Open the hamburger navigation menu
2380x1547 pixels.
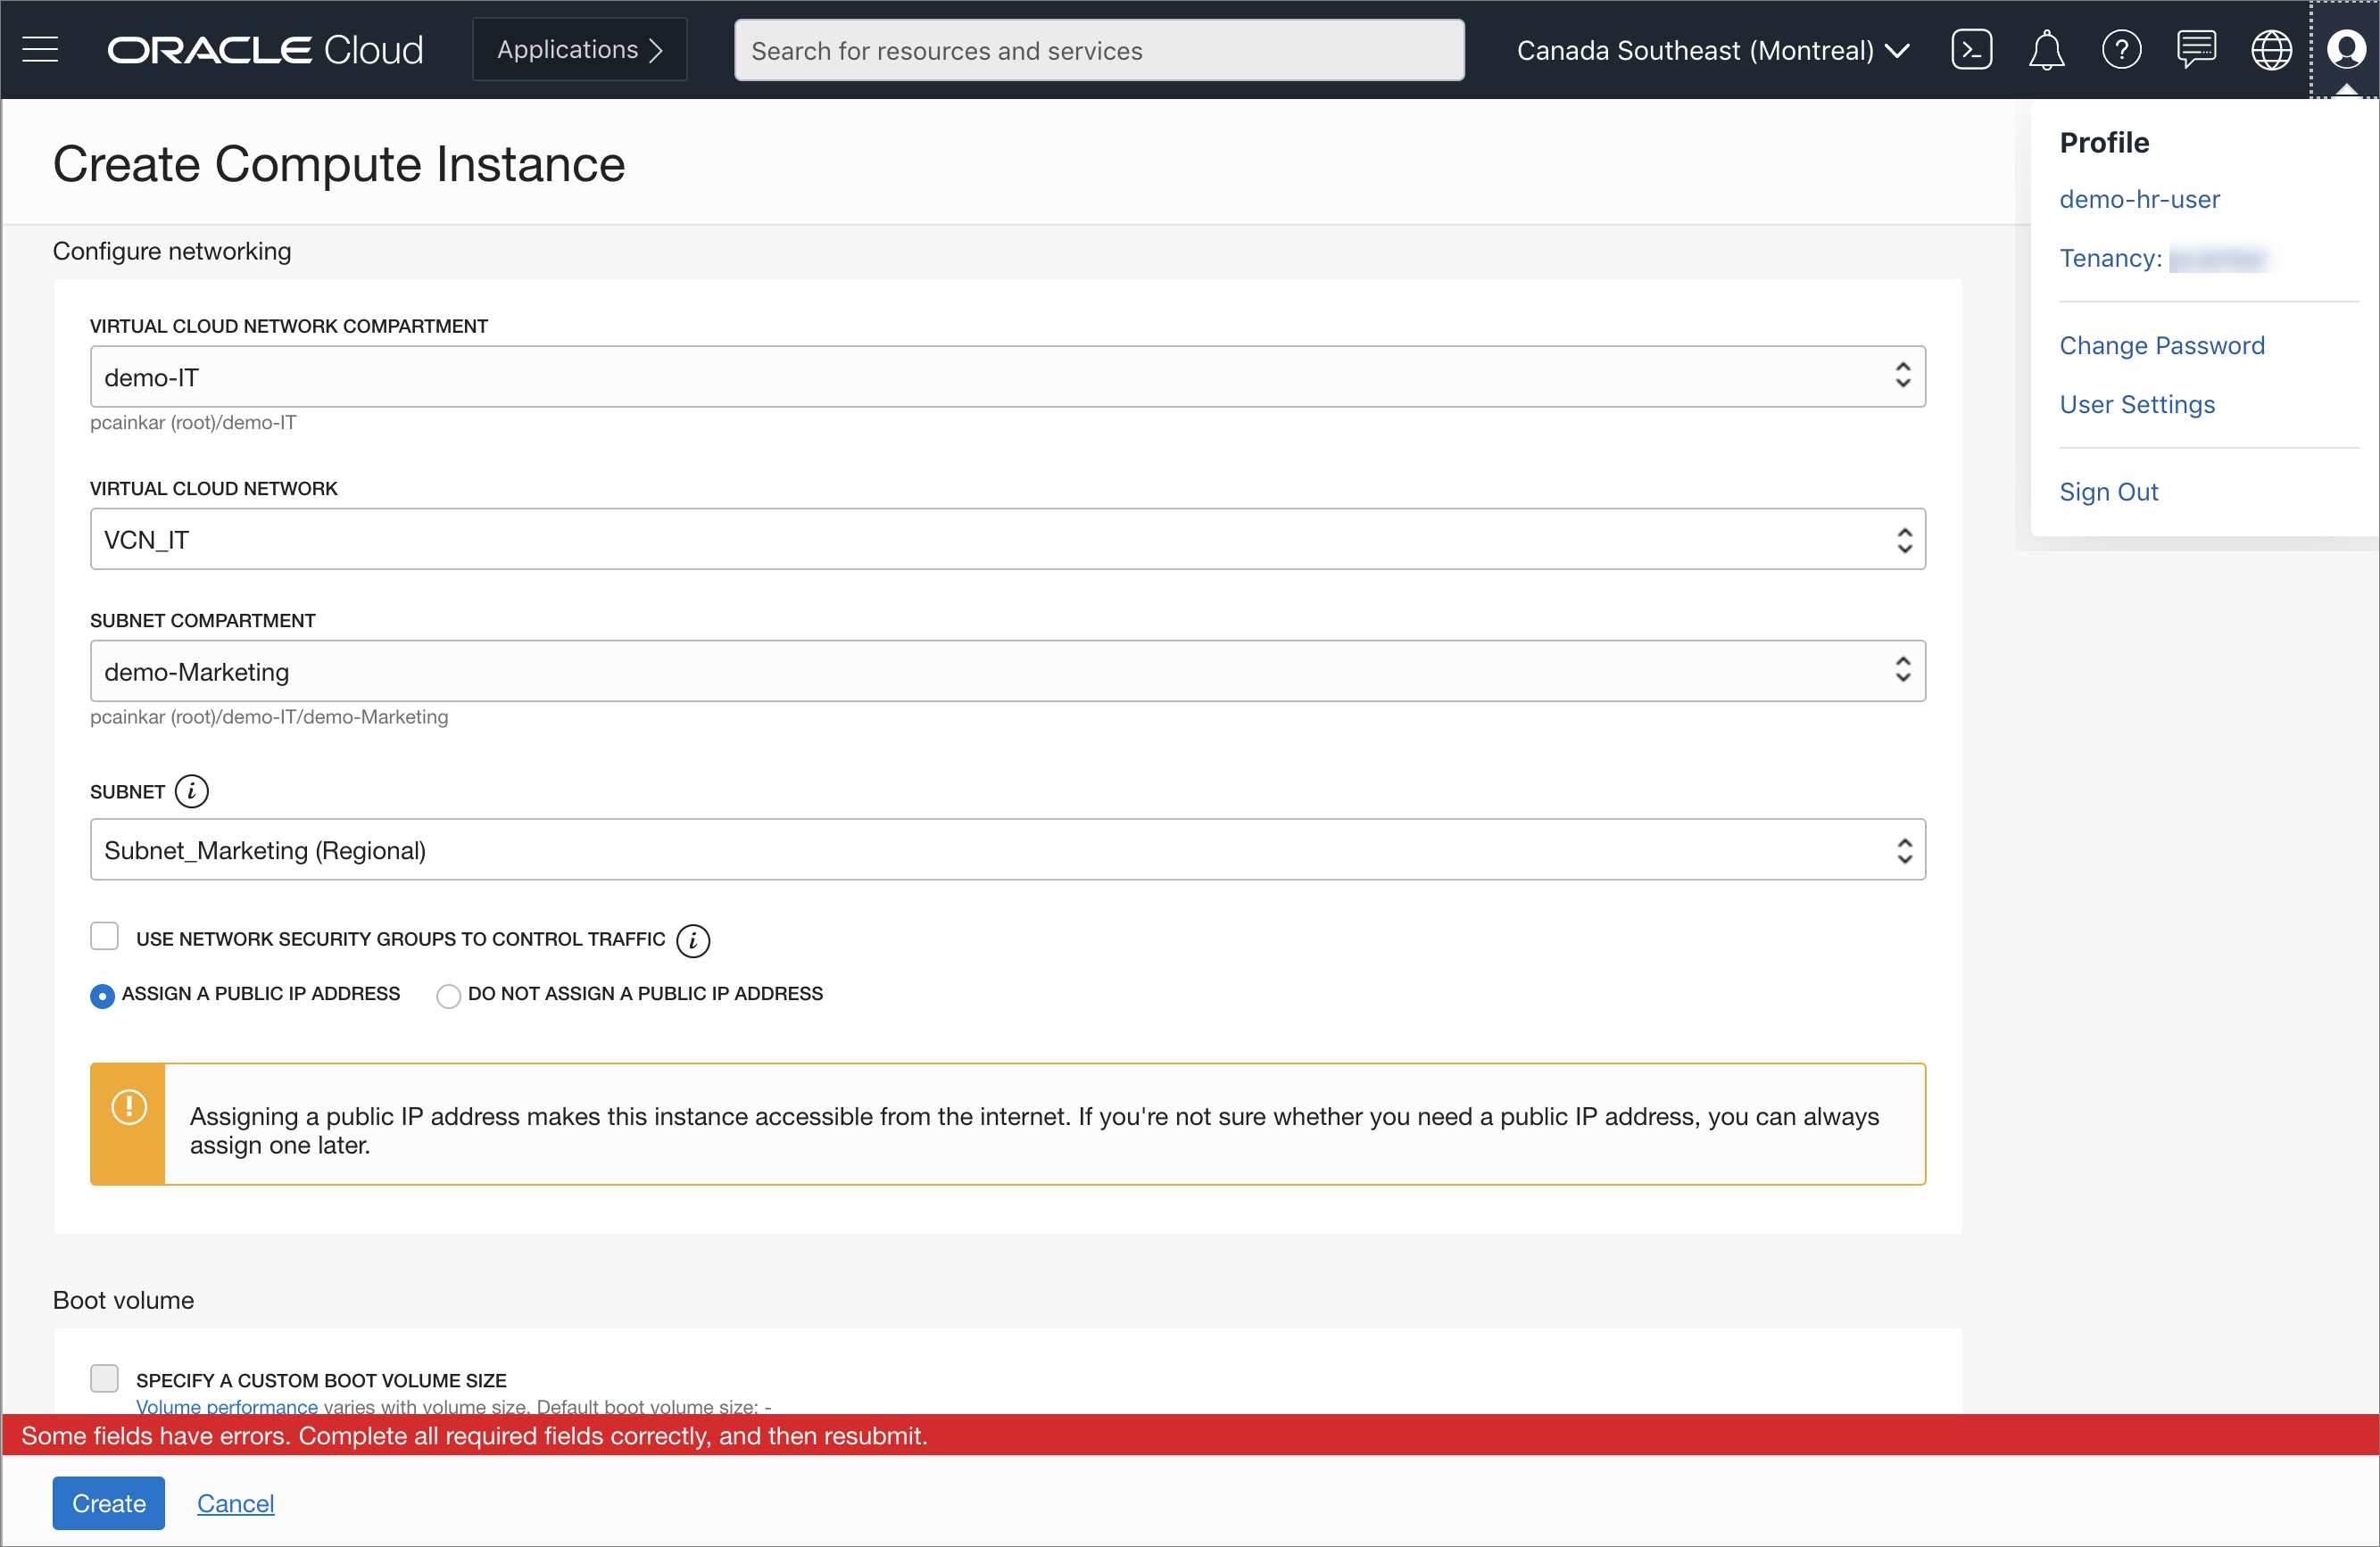(x=40, y=49)
